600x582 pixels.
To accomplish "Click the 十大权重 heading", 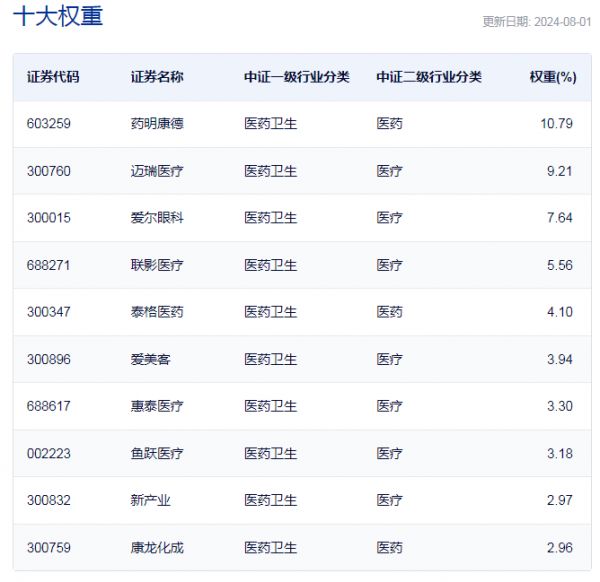I will pos(58,16).
